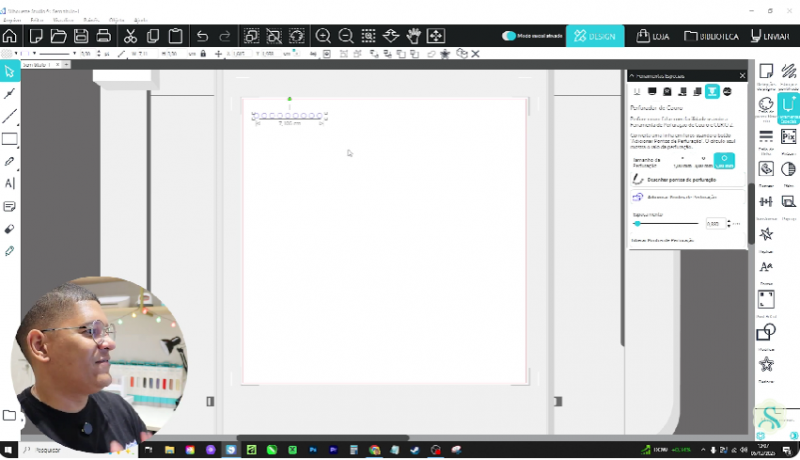Add a new document tab with plus
This screenshot has height=460, width=800.
pos(66,65)
